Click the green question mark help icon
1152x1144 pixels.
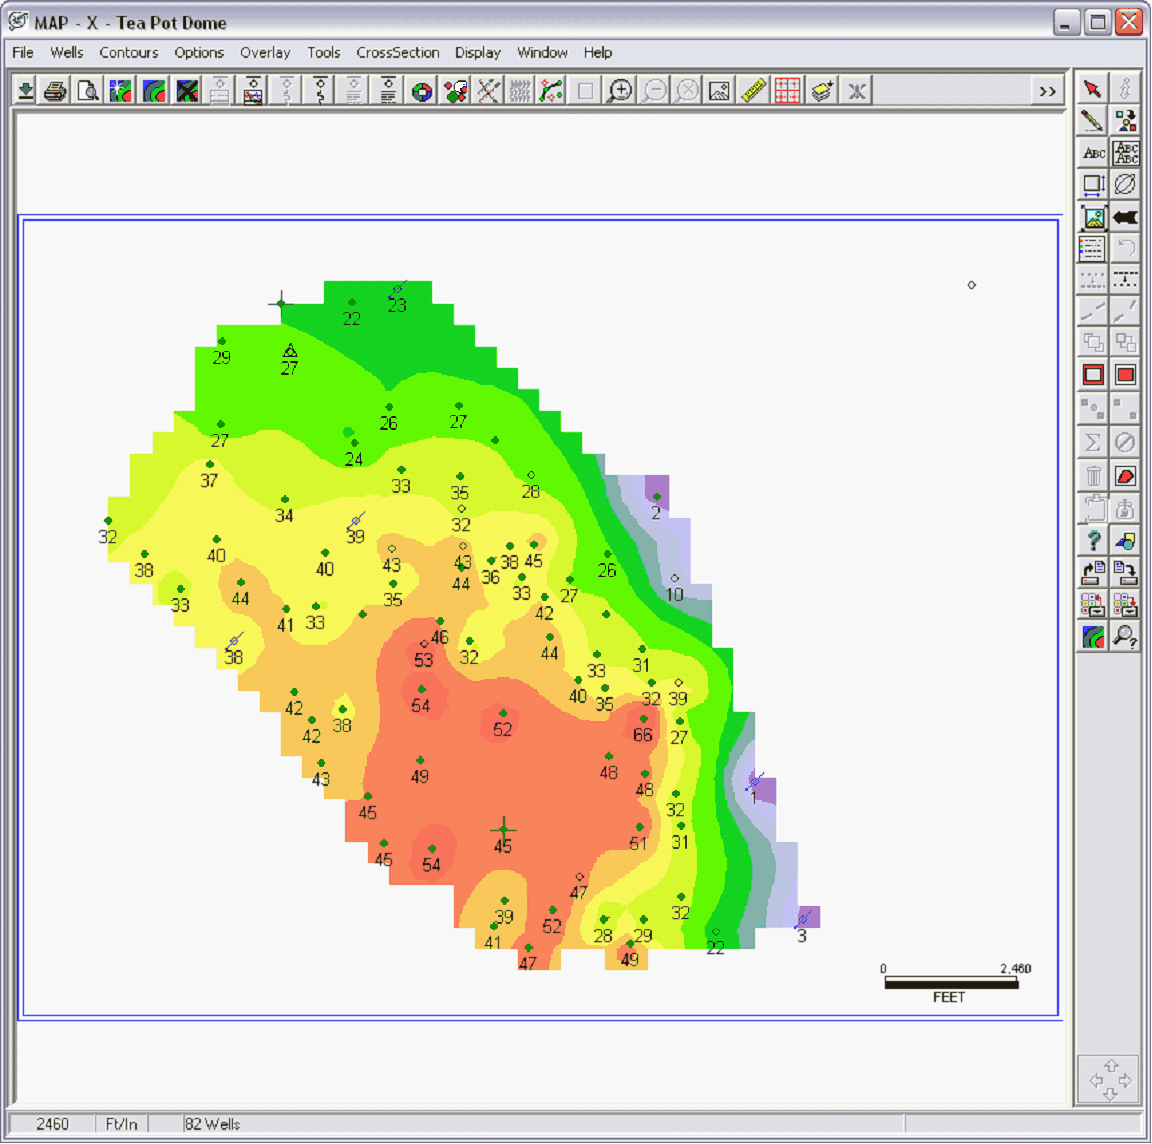pyautogui.click(x=1093, y=541)
